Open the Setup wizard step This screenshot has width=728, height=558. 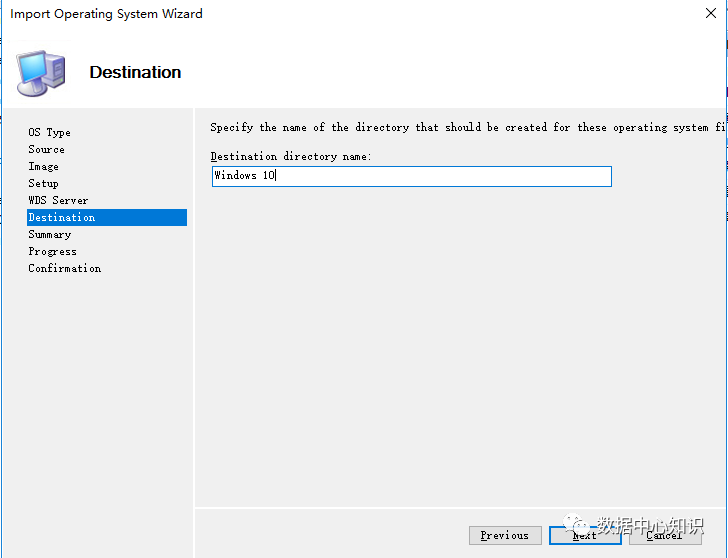tap(43, 183)
